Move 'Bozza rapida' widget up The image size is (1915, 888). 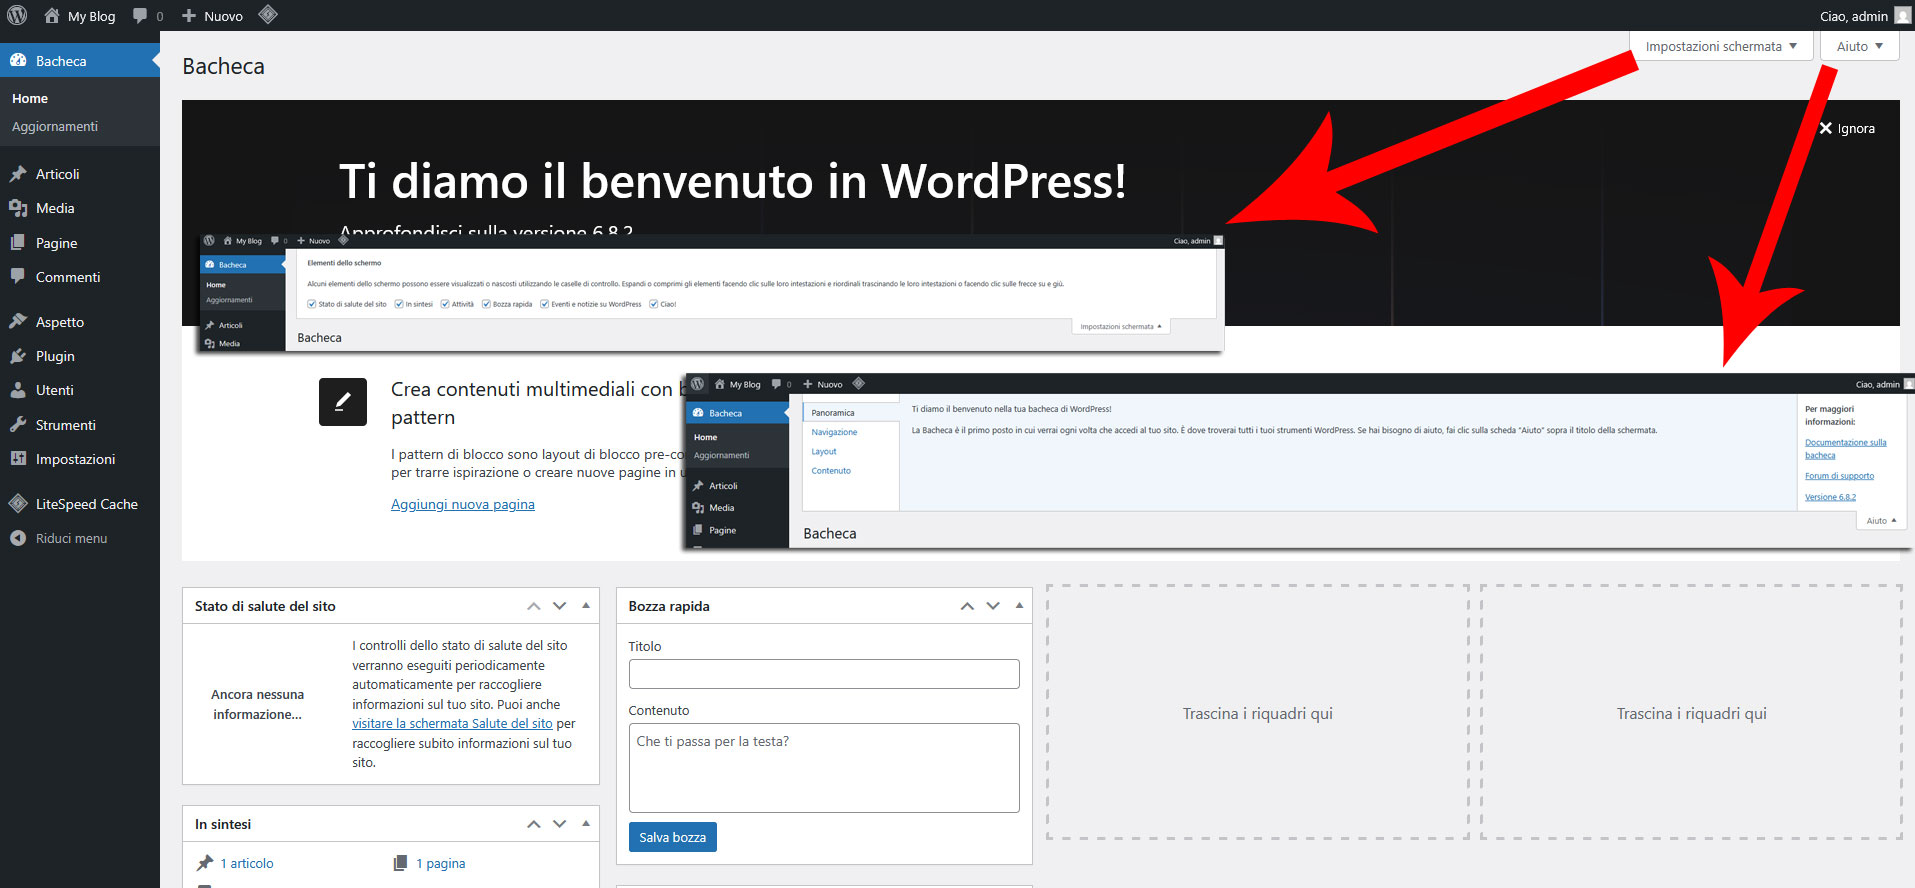(x=967, y=606)
